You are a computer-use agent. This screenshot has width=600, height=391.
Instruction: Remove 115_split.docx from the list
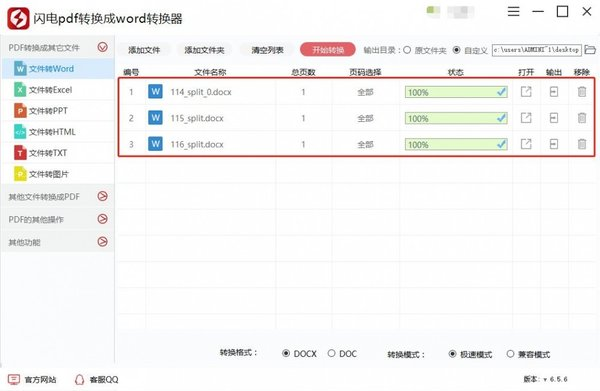pos(582,118)
